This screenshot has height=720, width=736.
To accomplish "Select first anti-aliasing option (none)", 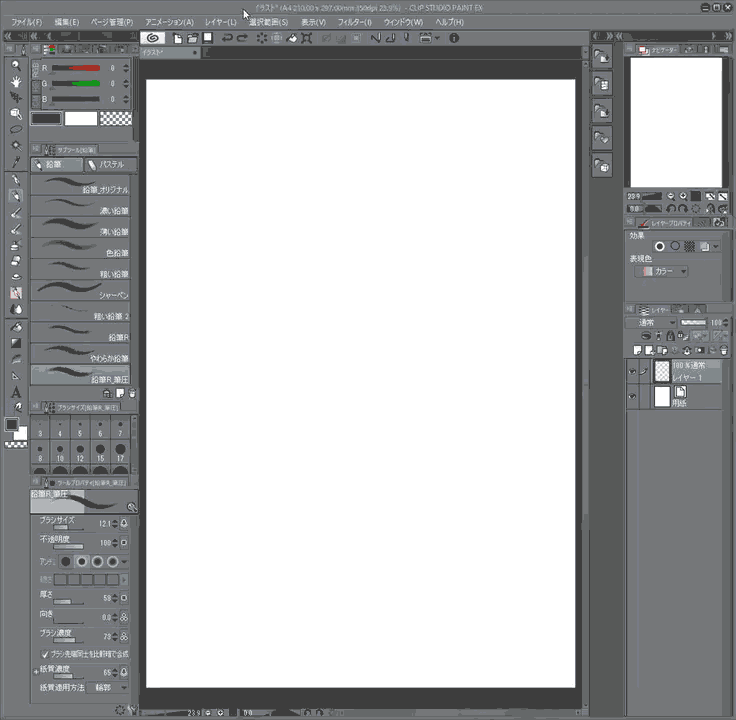I will 66,561.
